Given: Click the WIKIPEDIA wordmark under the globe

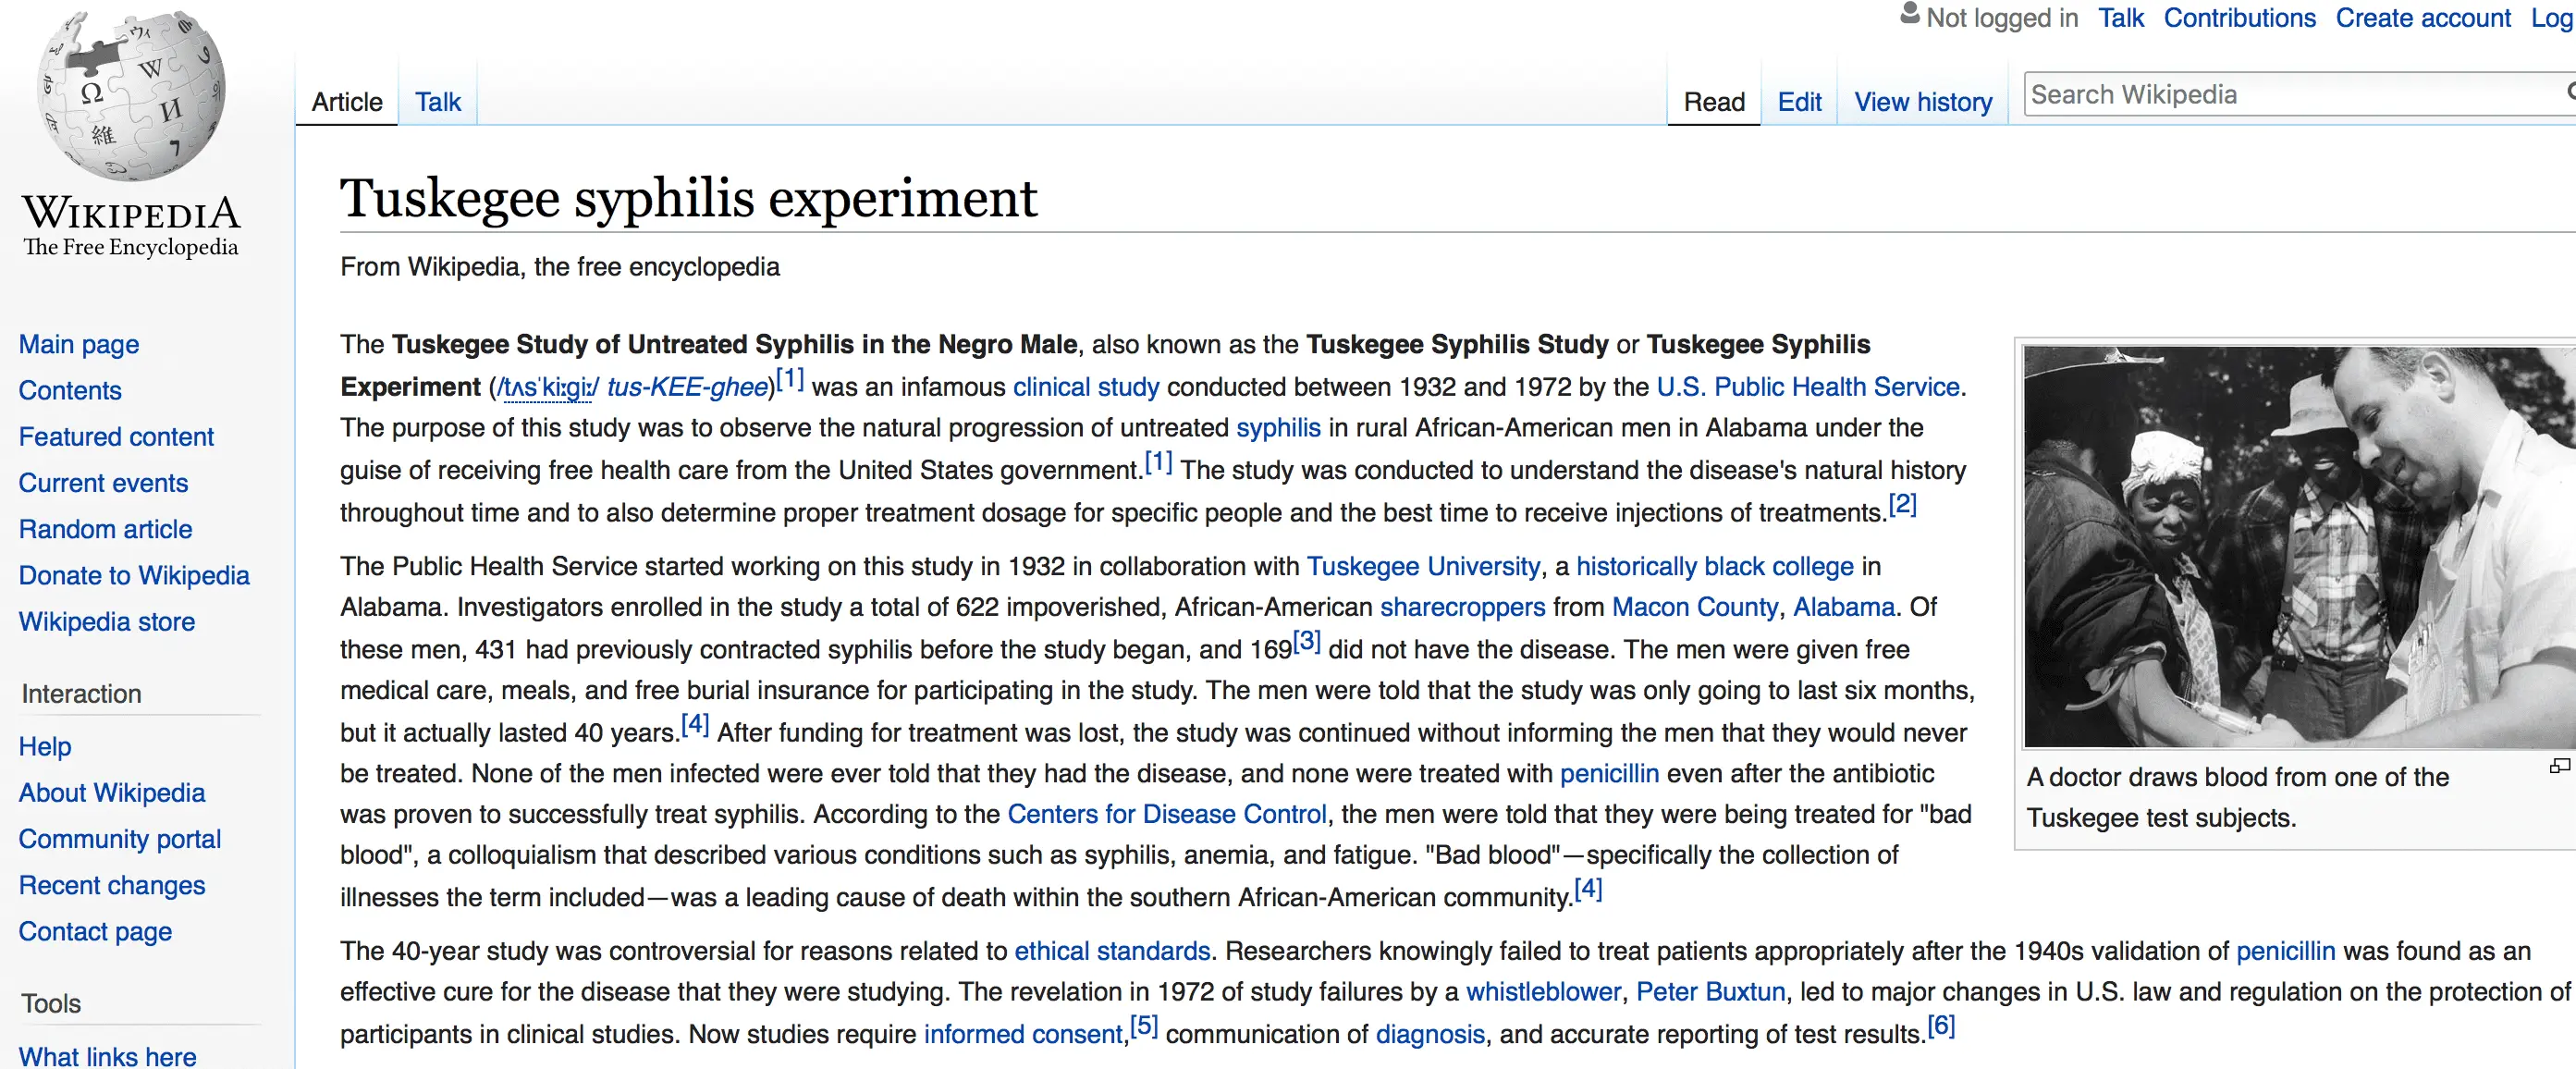Looking at the screenshot, I should 131,214.
